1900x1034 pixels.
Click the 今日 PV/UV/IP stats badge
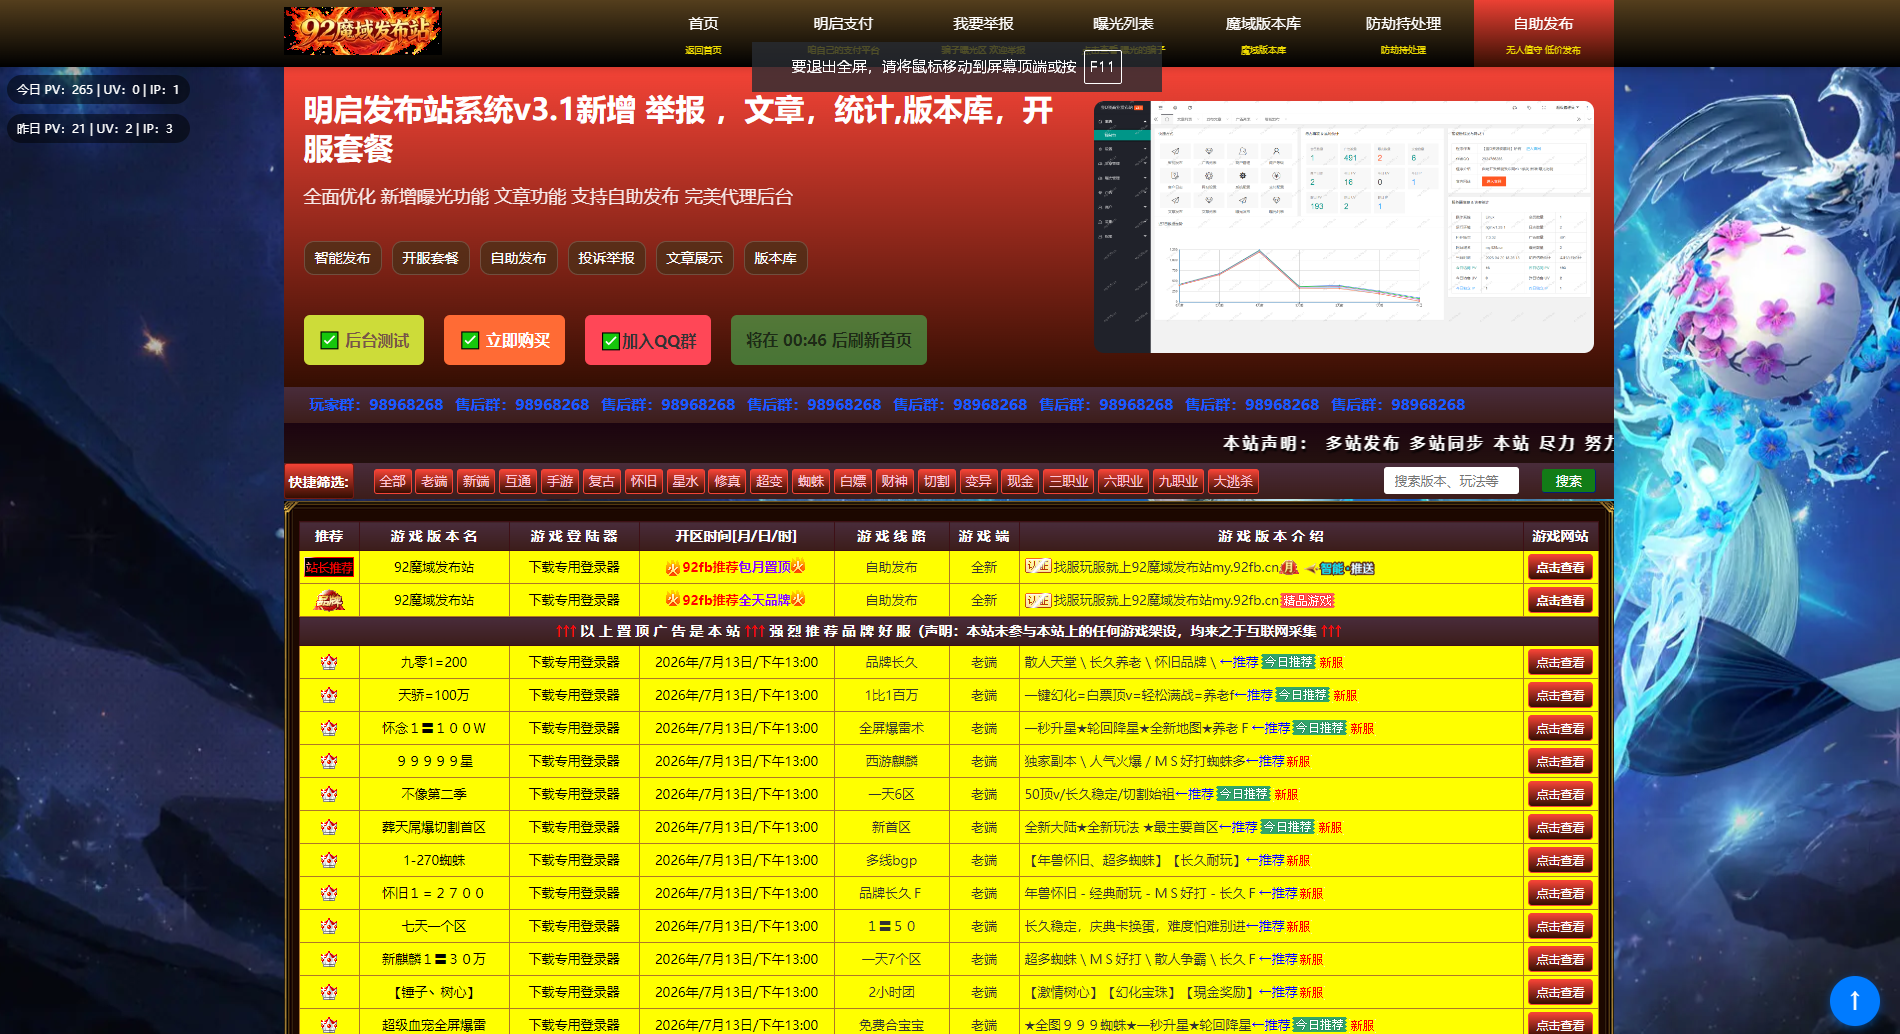(x=98, y=89)
